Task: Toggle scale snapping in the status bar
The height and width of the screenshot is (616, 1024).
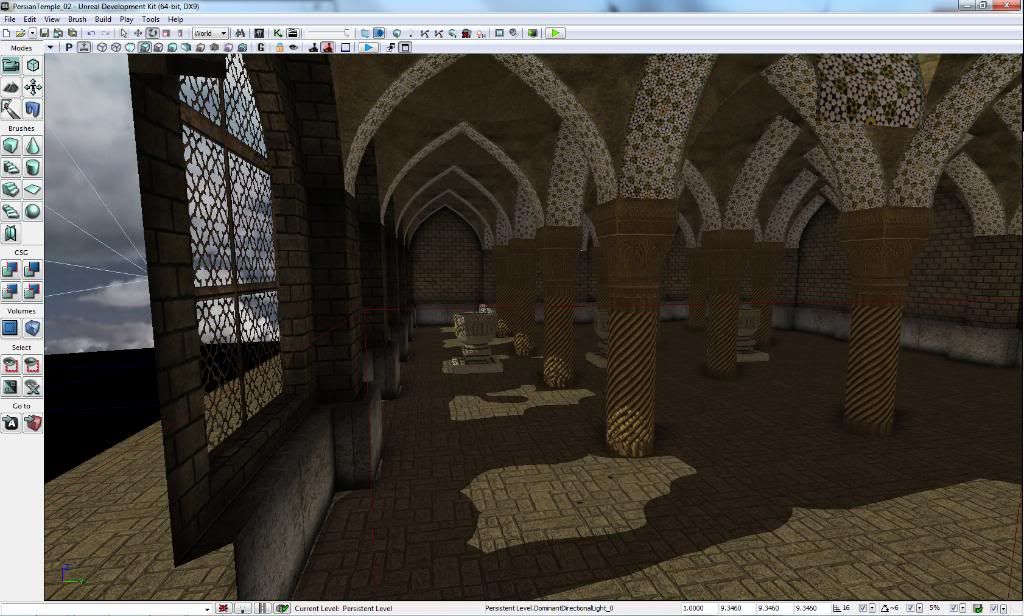Action: (x=954, y=606)
